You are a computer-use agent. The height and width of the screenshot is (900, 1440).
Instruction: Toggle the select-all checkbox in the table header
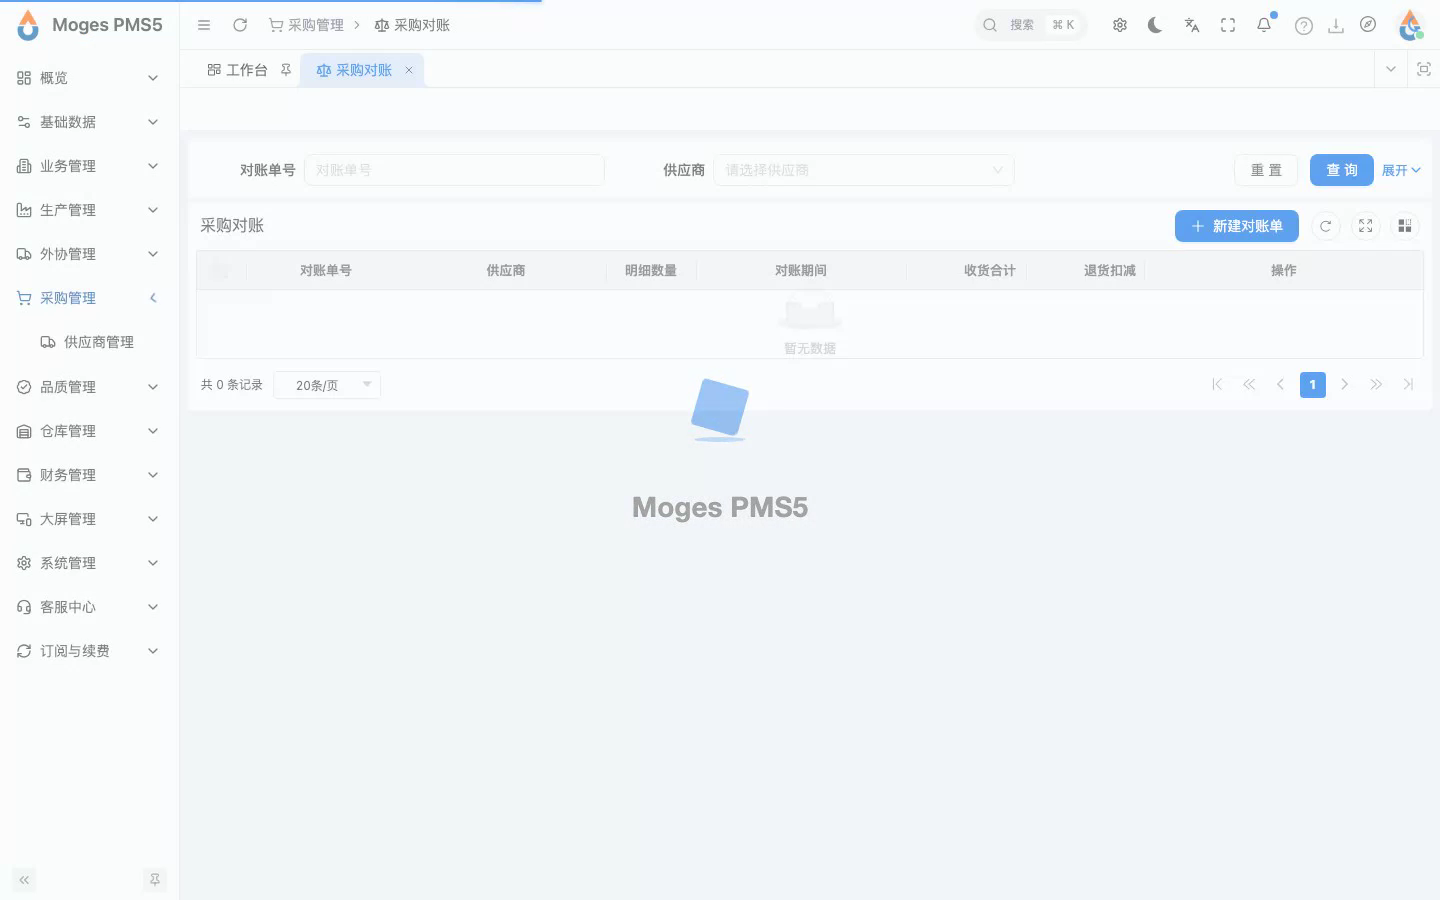(x=220, y=270)
